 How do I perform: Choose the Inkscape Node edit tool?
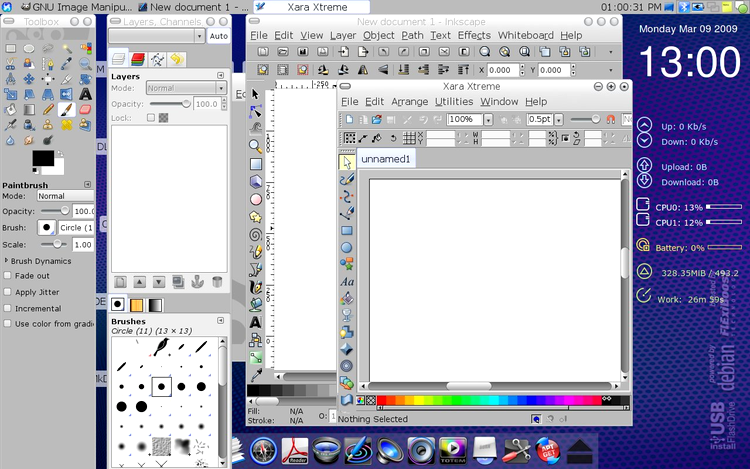[255, 111]
